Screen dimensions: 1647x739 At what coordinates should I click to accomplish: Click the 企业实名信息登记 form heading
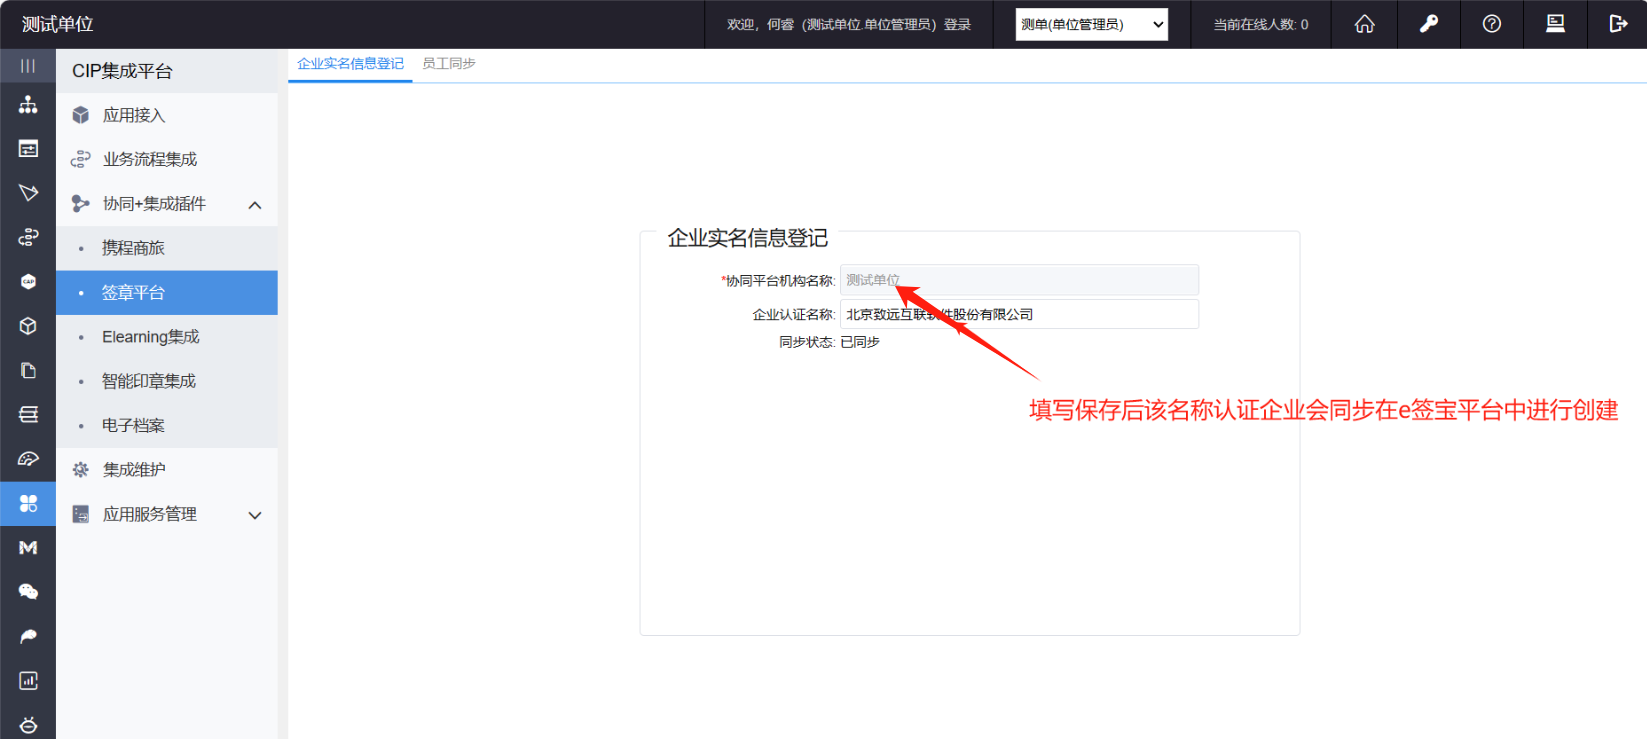[748, 238]
